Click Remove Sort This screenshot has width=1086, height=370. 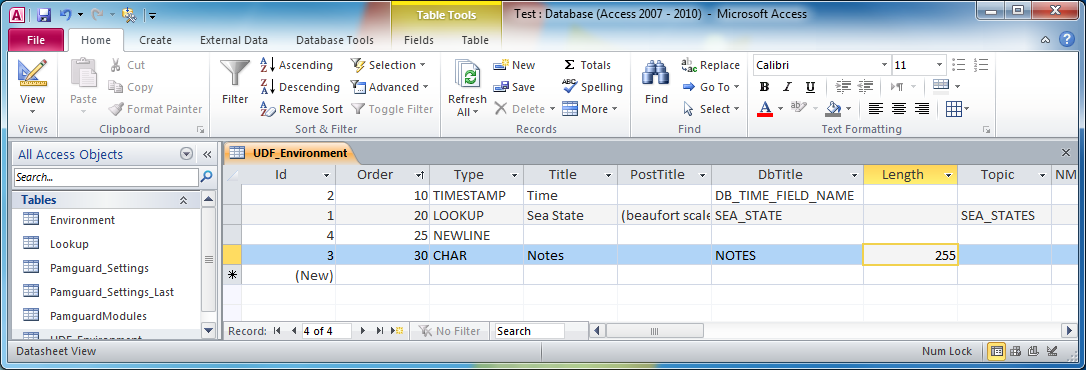pos(301,109)
